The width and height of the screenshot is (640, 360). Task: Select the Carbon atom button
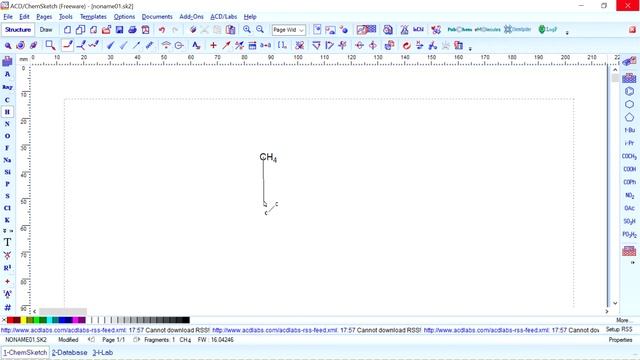(7, 100)
